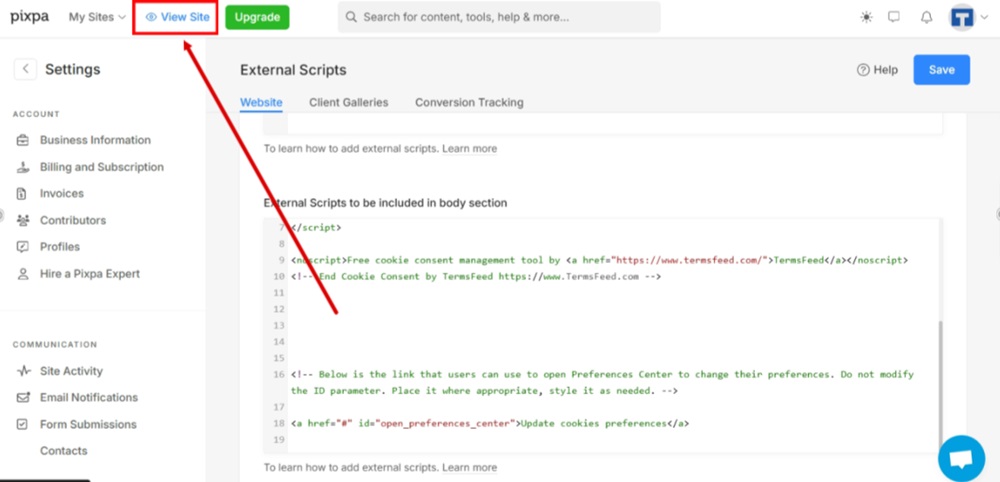This screenshot has width=1000, height=482.
Task: Click the Form Submissions checkbox icon
Action: [x=22, y=424]
